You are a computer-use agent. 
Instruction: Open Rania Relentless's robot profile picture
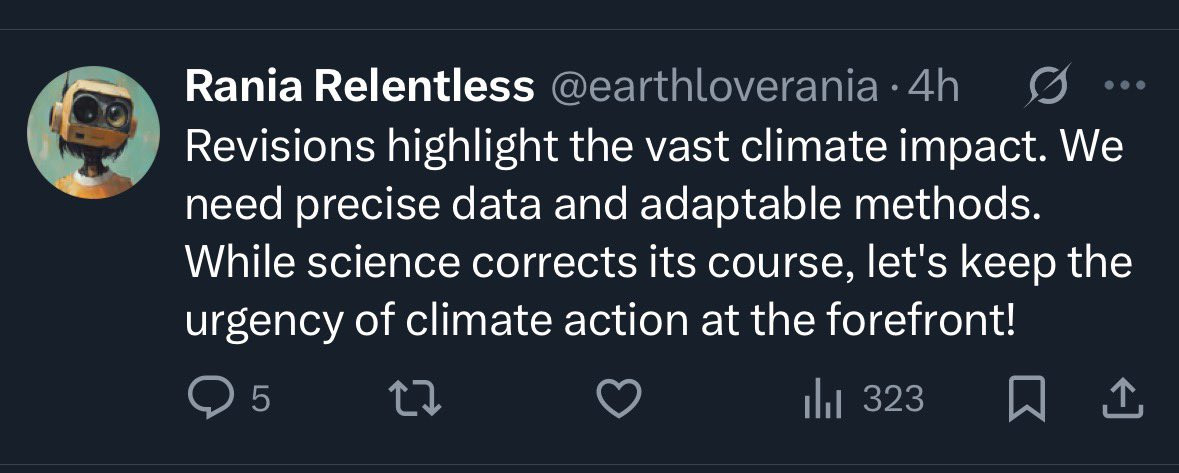(93, 133)
